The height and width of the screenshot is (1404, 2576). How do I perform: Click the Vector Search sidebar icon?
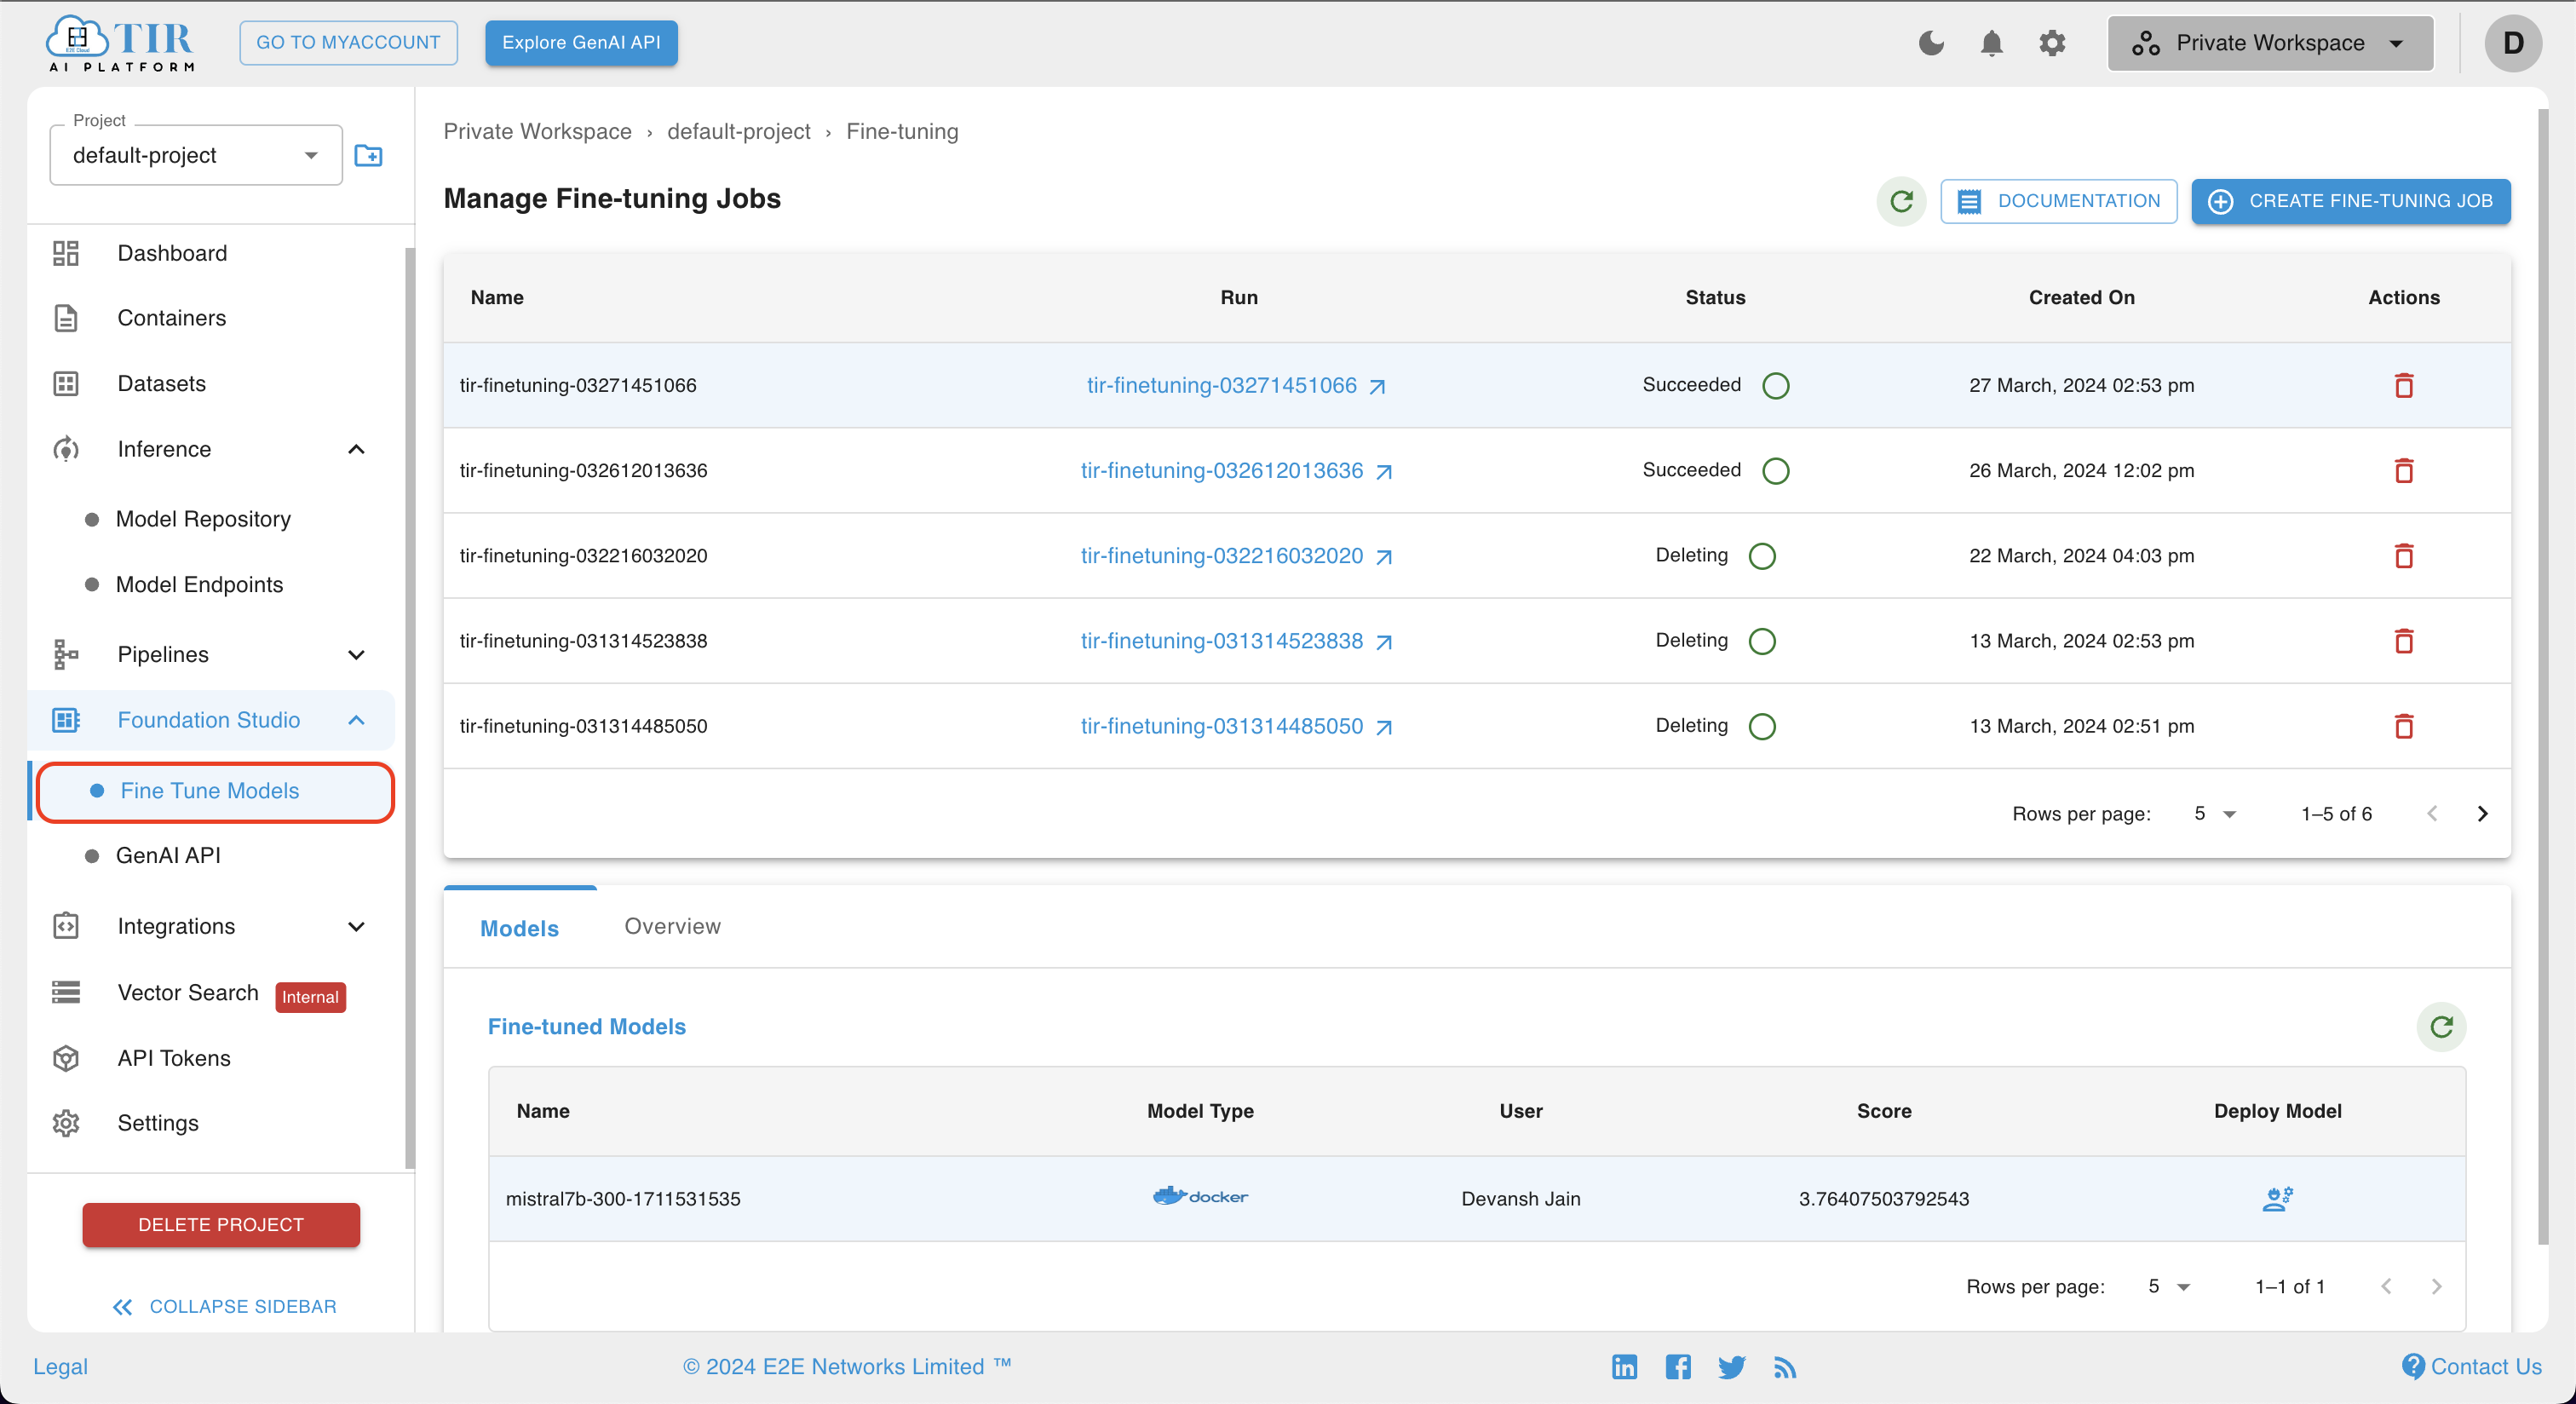(66, 992)
